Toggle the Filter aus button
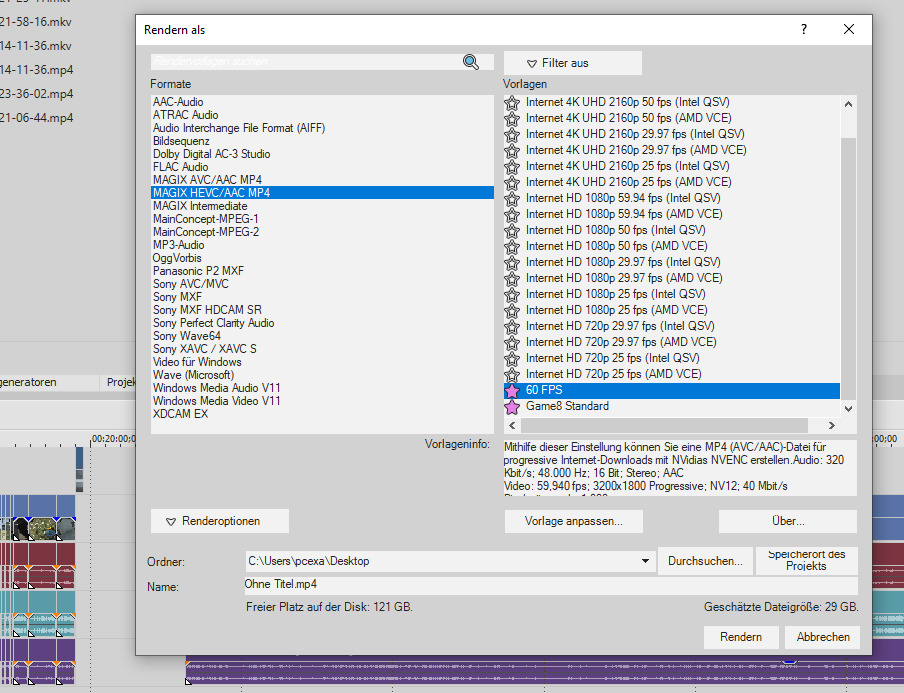The width and height of the screenshot is (904, 693). 572,63
